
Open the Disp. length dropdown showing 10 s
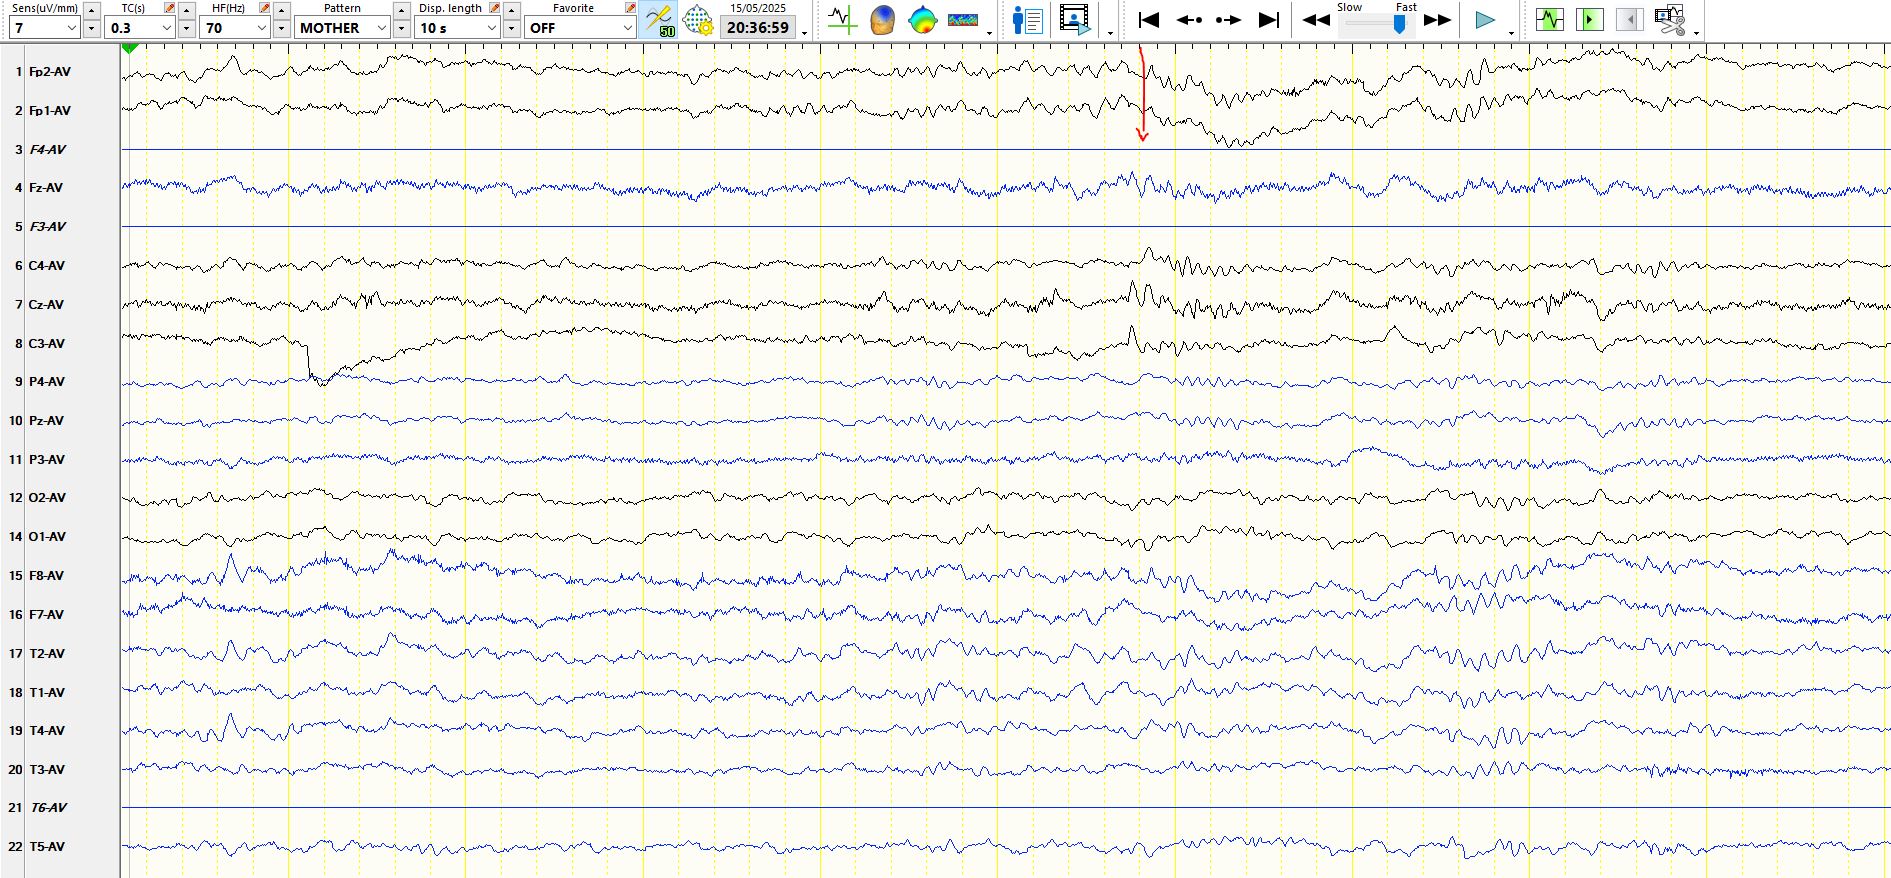coord(457,28)
